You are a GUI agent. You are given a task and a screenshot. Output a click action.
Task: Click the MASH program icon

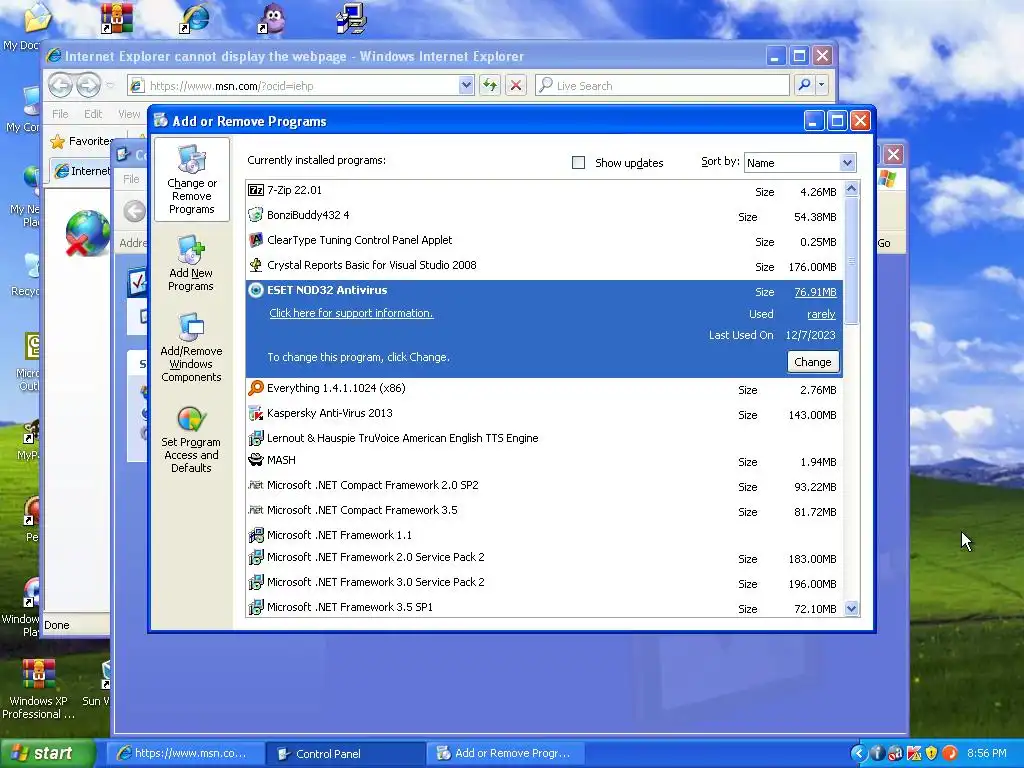(x=256, y=460)
